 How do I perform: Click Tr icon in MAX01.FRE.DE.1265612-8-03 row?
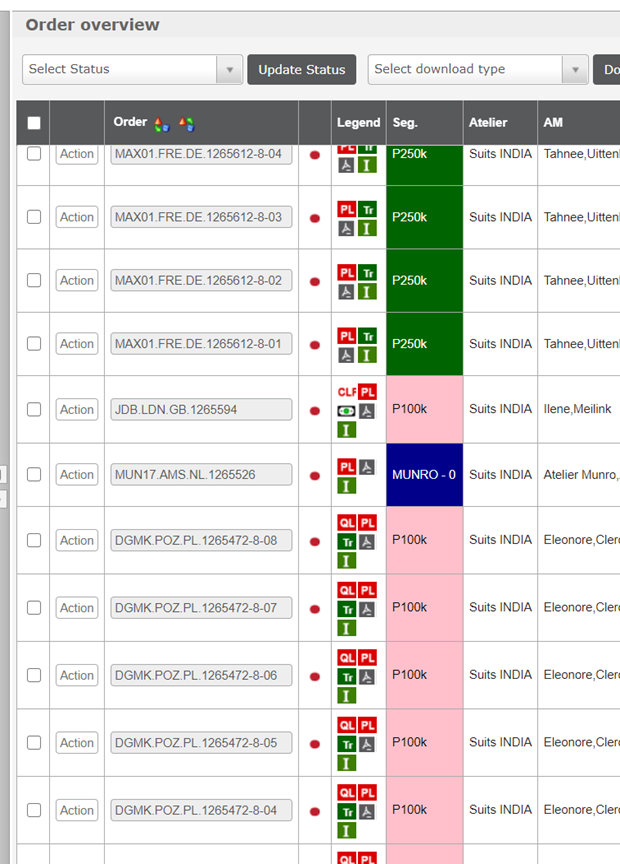[x=368, y=209]
